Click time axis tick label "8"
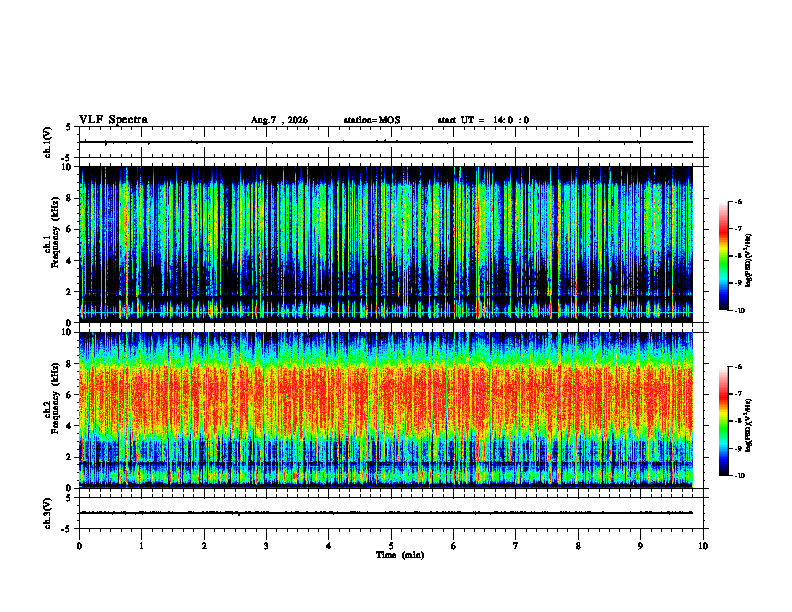Viewport: 792px width, 612px height. coord(578,546)
